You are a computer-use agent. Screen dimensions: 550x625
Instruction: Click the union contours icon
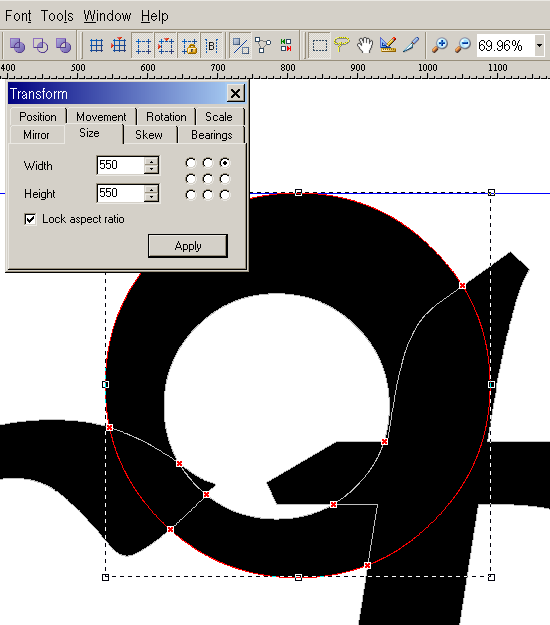tap(17, 45)
